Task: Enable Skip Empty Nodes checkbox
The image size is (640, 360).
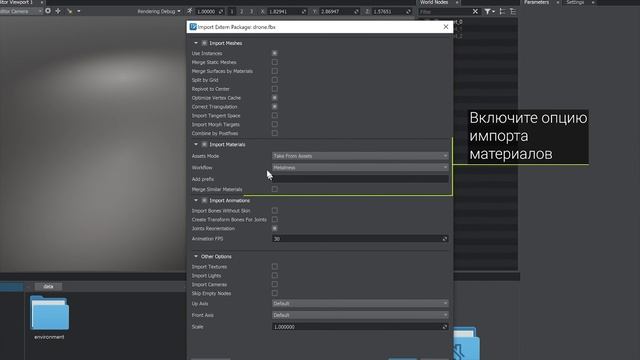Action: [x=275, y=293]
